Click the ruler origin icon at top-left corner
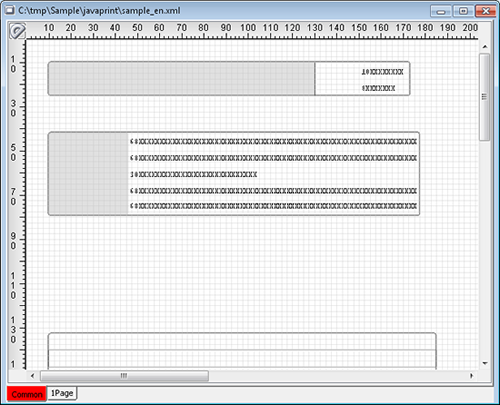The image size is (500, 405). pyautogui.click(x=17, y=31)
